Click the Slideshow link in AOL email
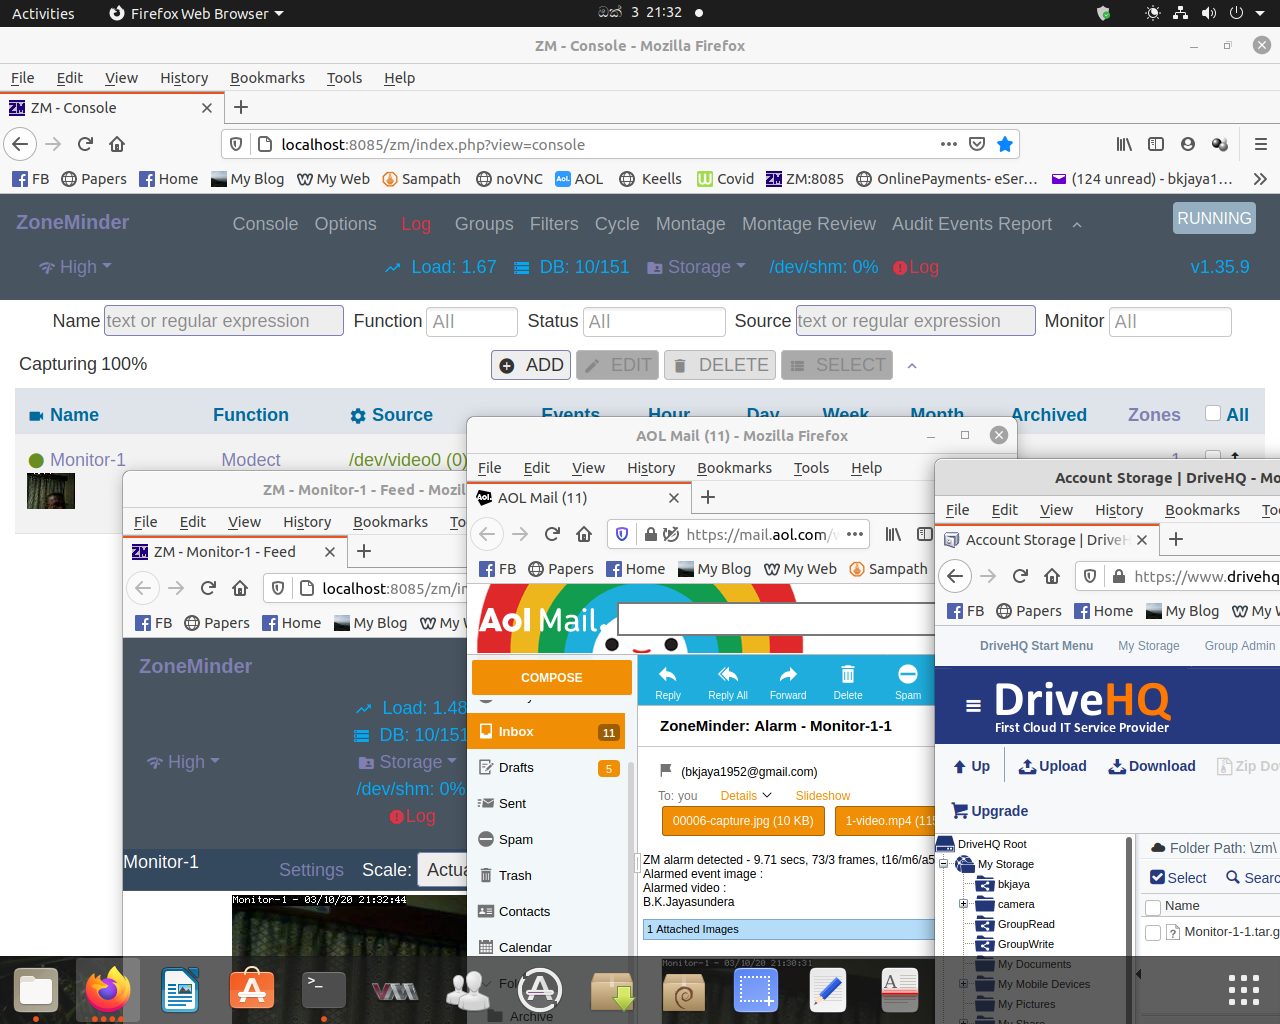 (x=823, y=796)
